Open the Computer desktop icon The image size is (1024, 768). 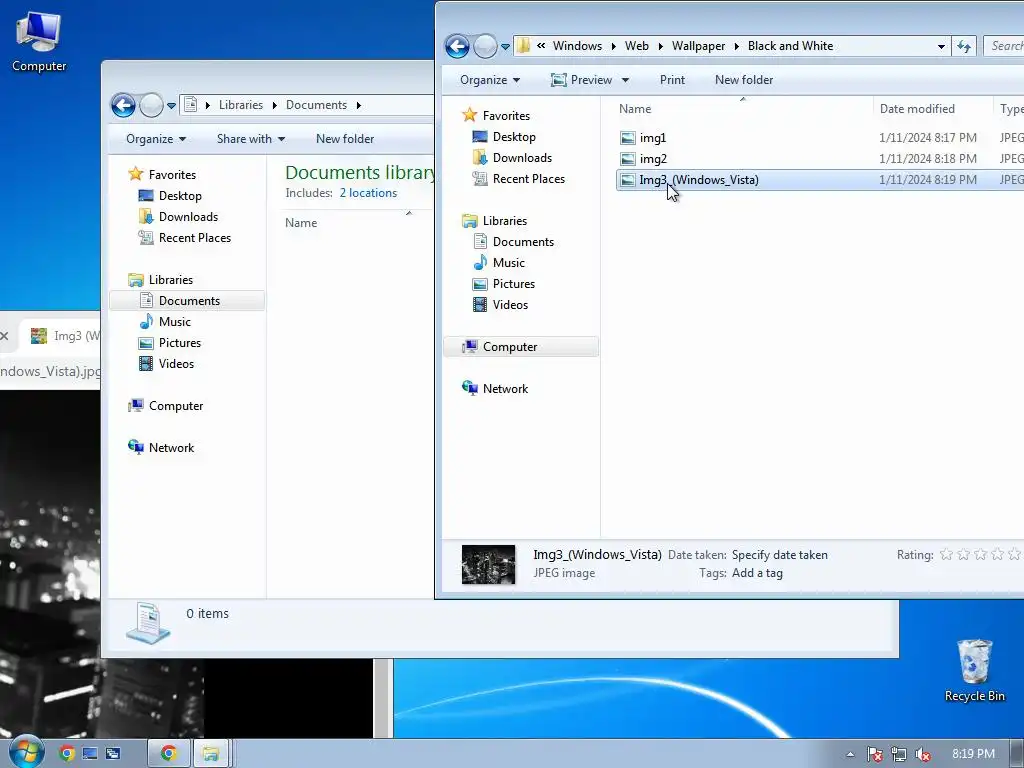(39, 42)
